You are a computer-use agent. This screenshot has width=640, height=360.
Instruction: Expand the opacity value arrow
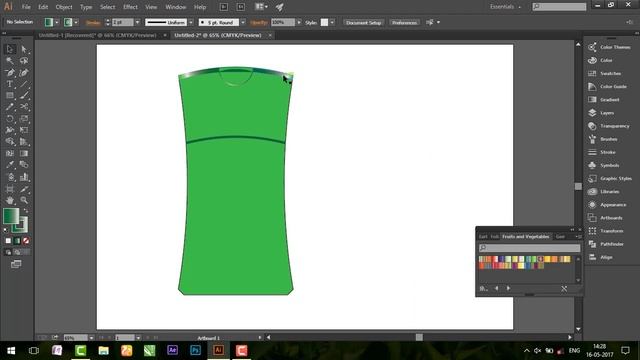pyautogui.click(x=299, y=22)
